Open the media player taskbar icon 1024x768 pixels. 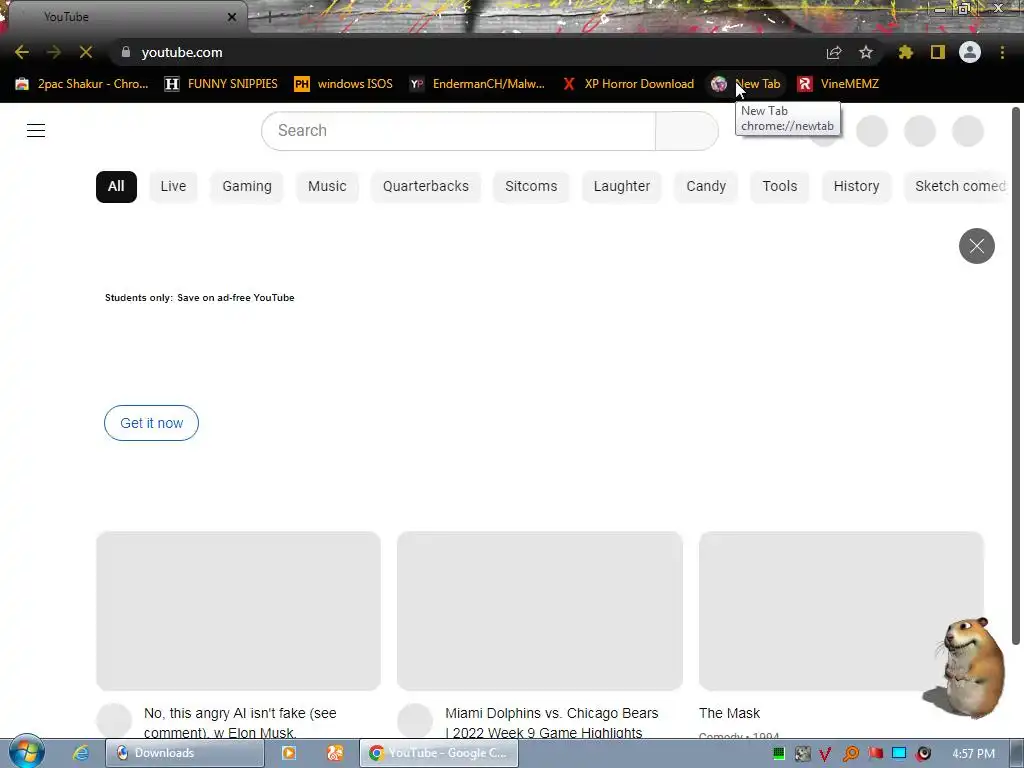coord(289,753)
